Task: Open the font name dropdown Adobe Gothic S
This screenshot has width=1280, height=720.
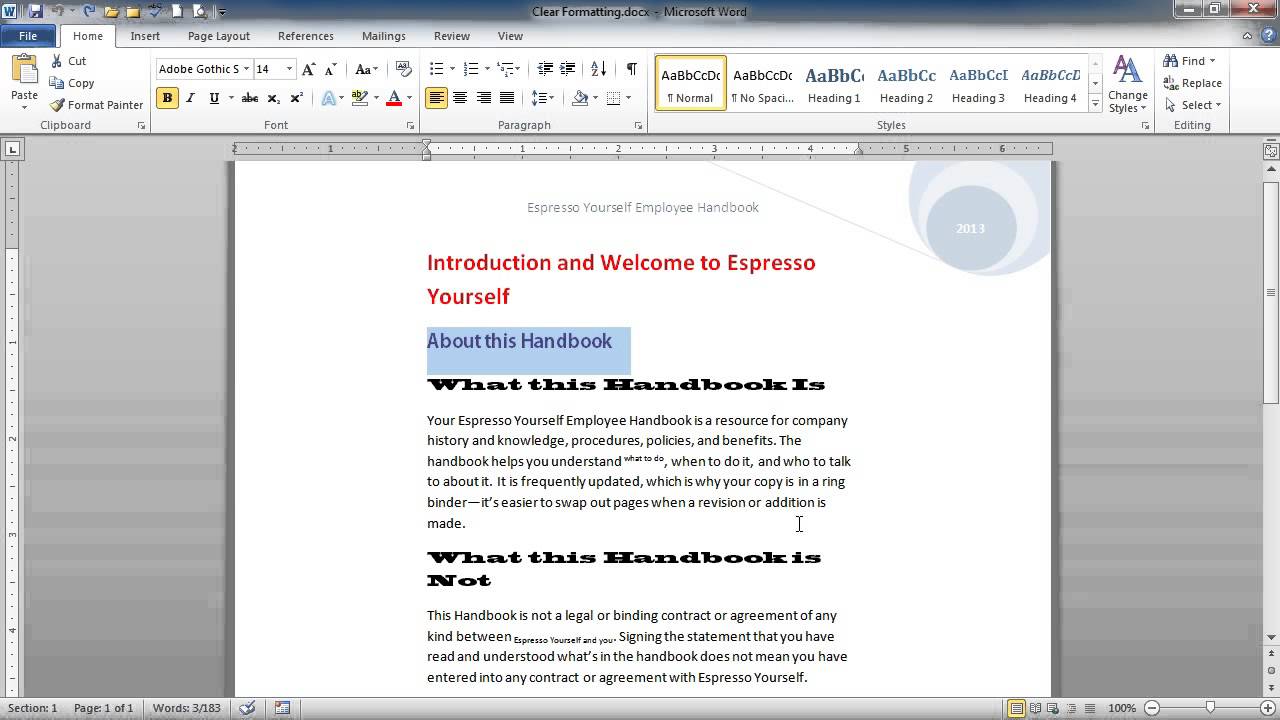Action: (246, 69)
